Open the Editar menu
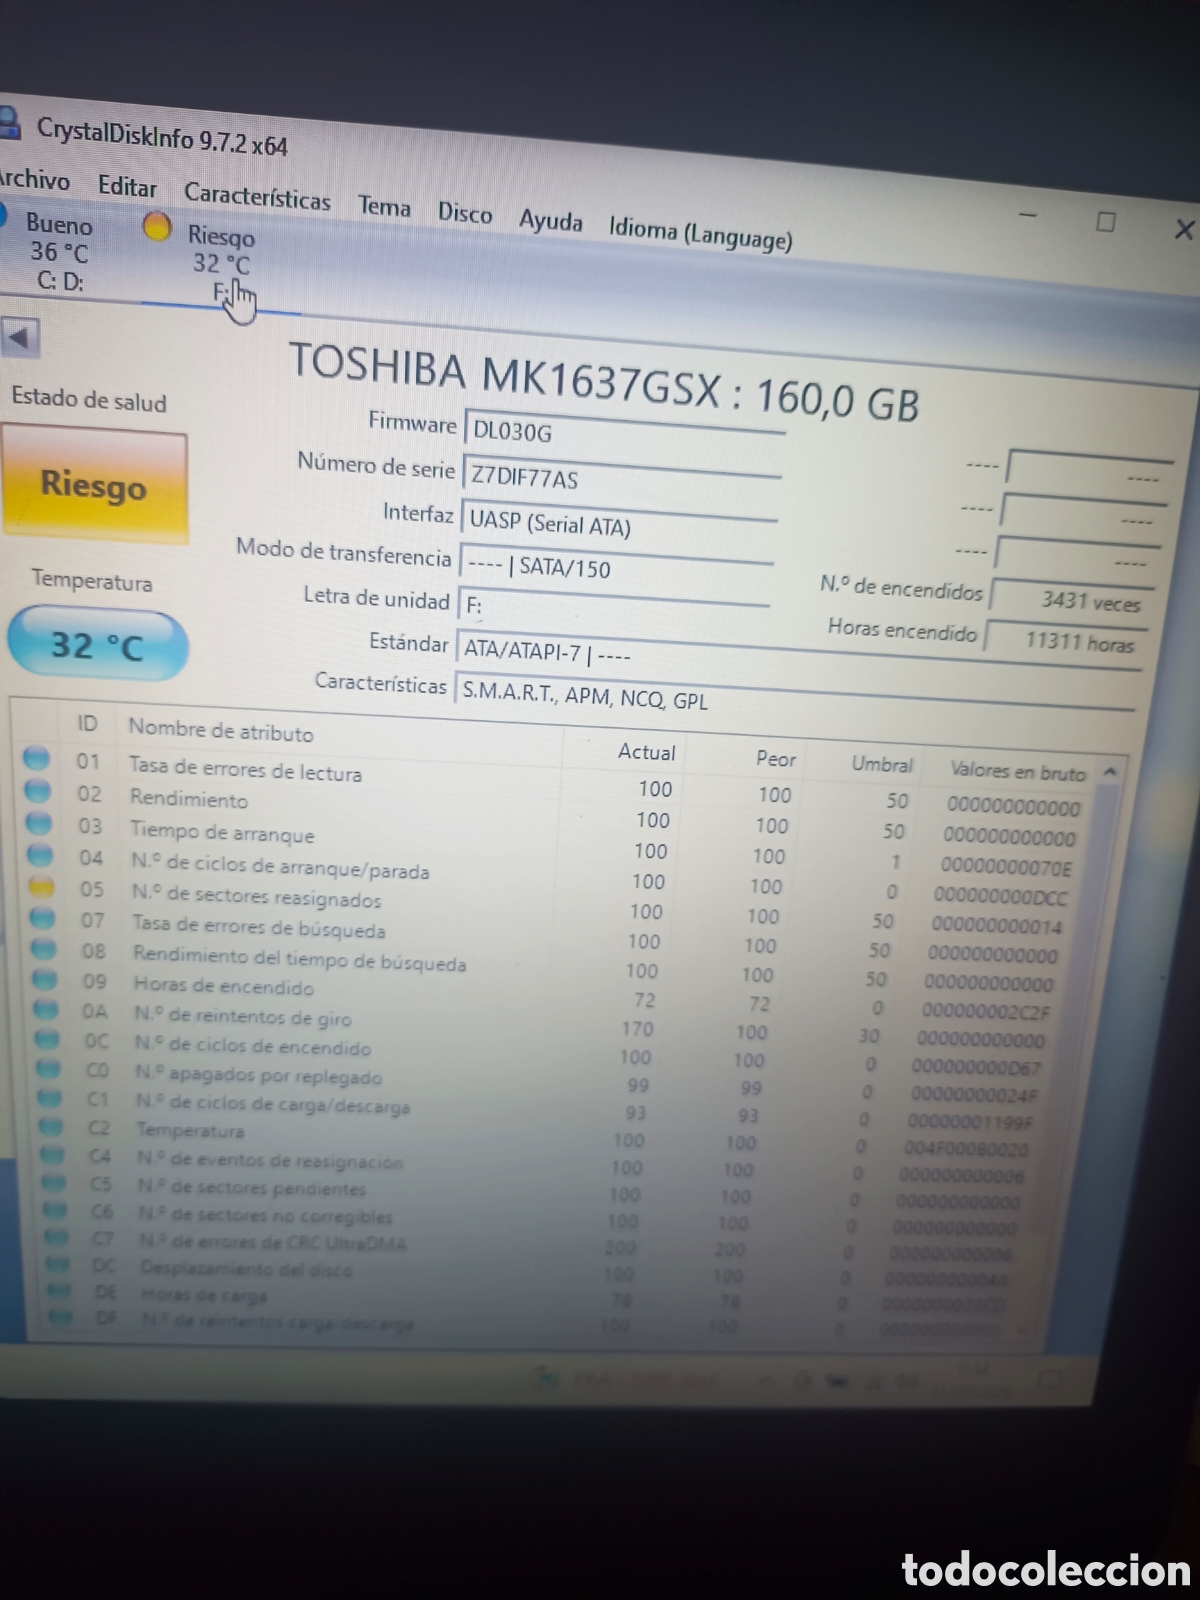Viewport: 1200px width, 1600px height. coord(127,186)
